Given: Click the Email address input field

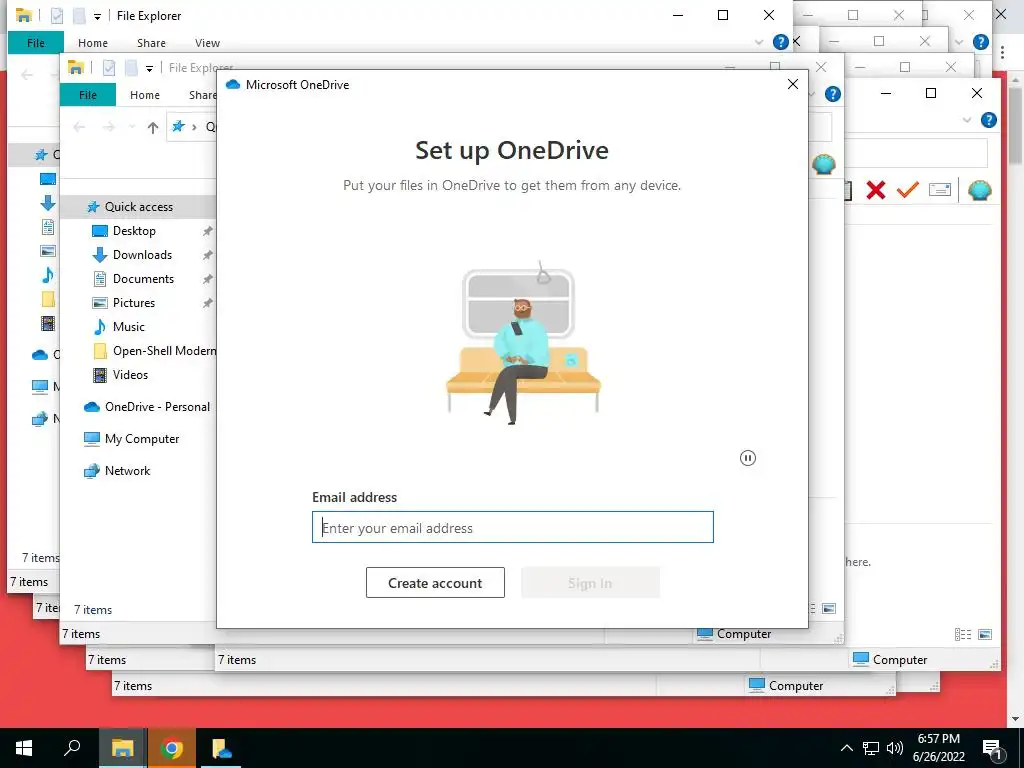Looking at the screenshot, I should click(x=513, y=527).
